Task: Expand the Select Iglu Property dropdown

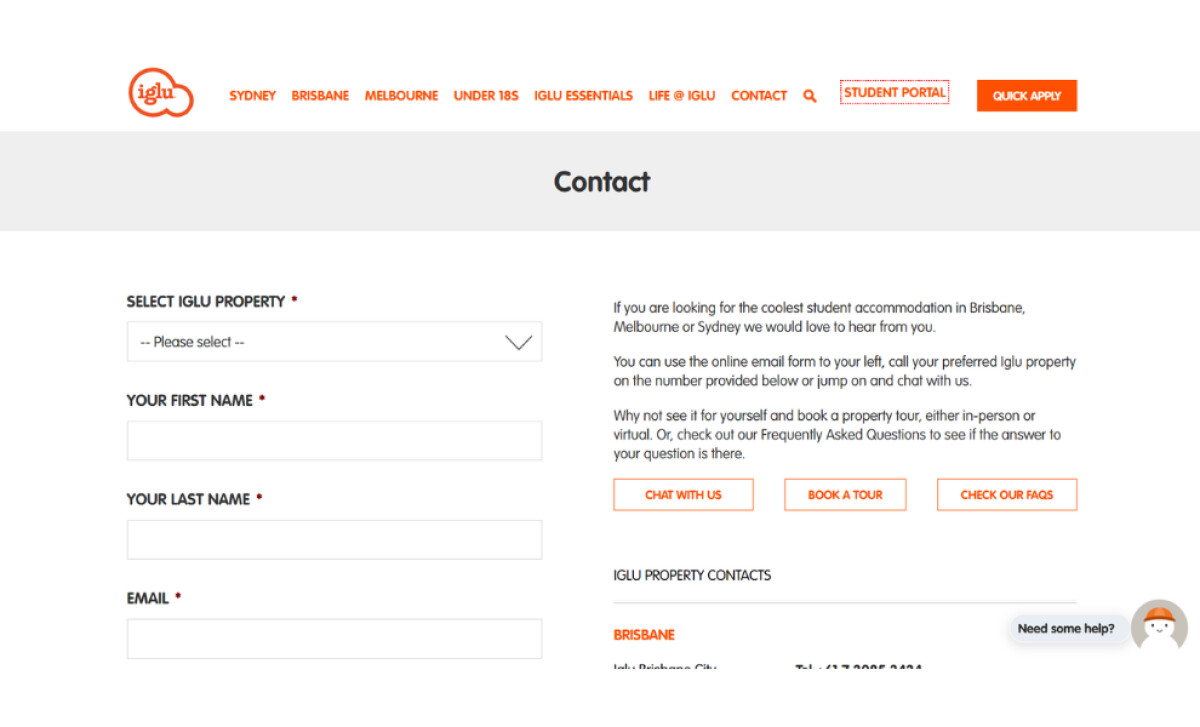Action: click(334, 341)
